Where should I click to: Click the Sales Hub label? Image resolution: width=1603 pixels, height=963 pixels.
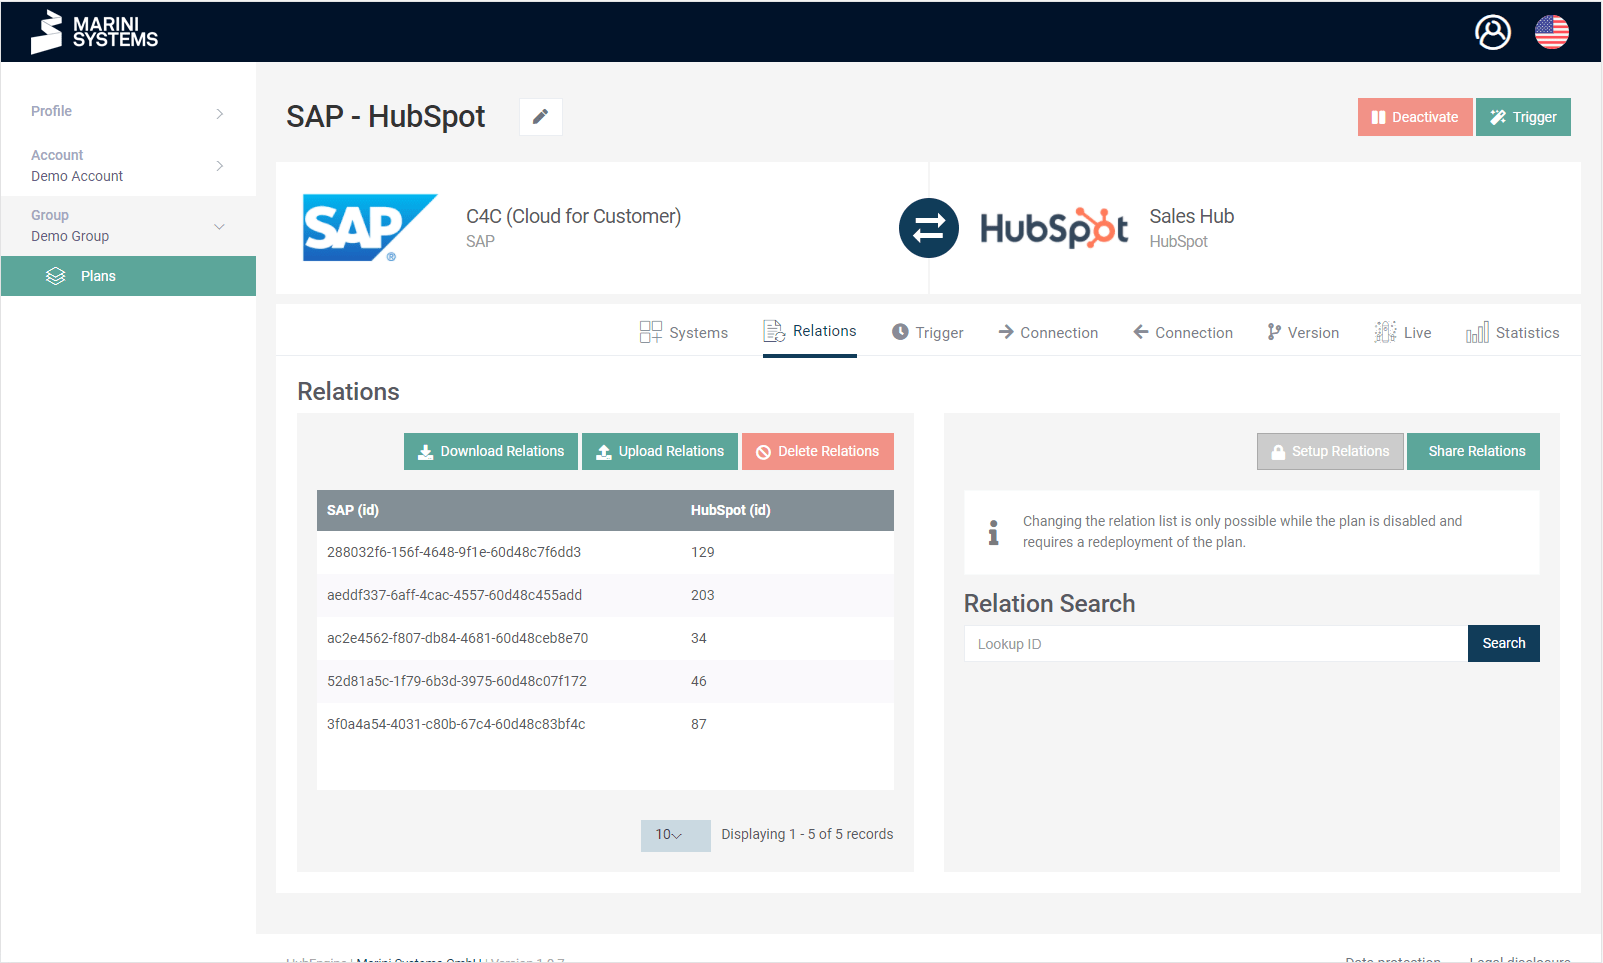(x=1192, y=216)
